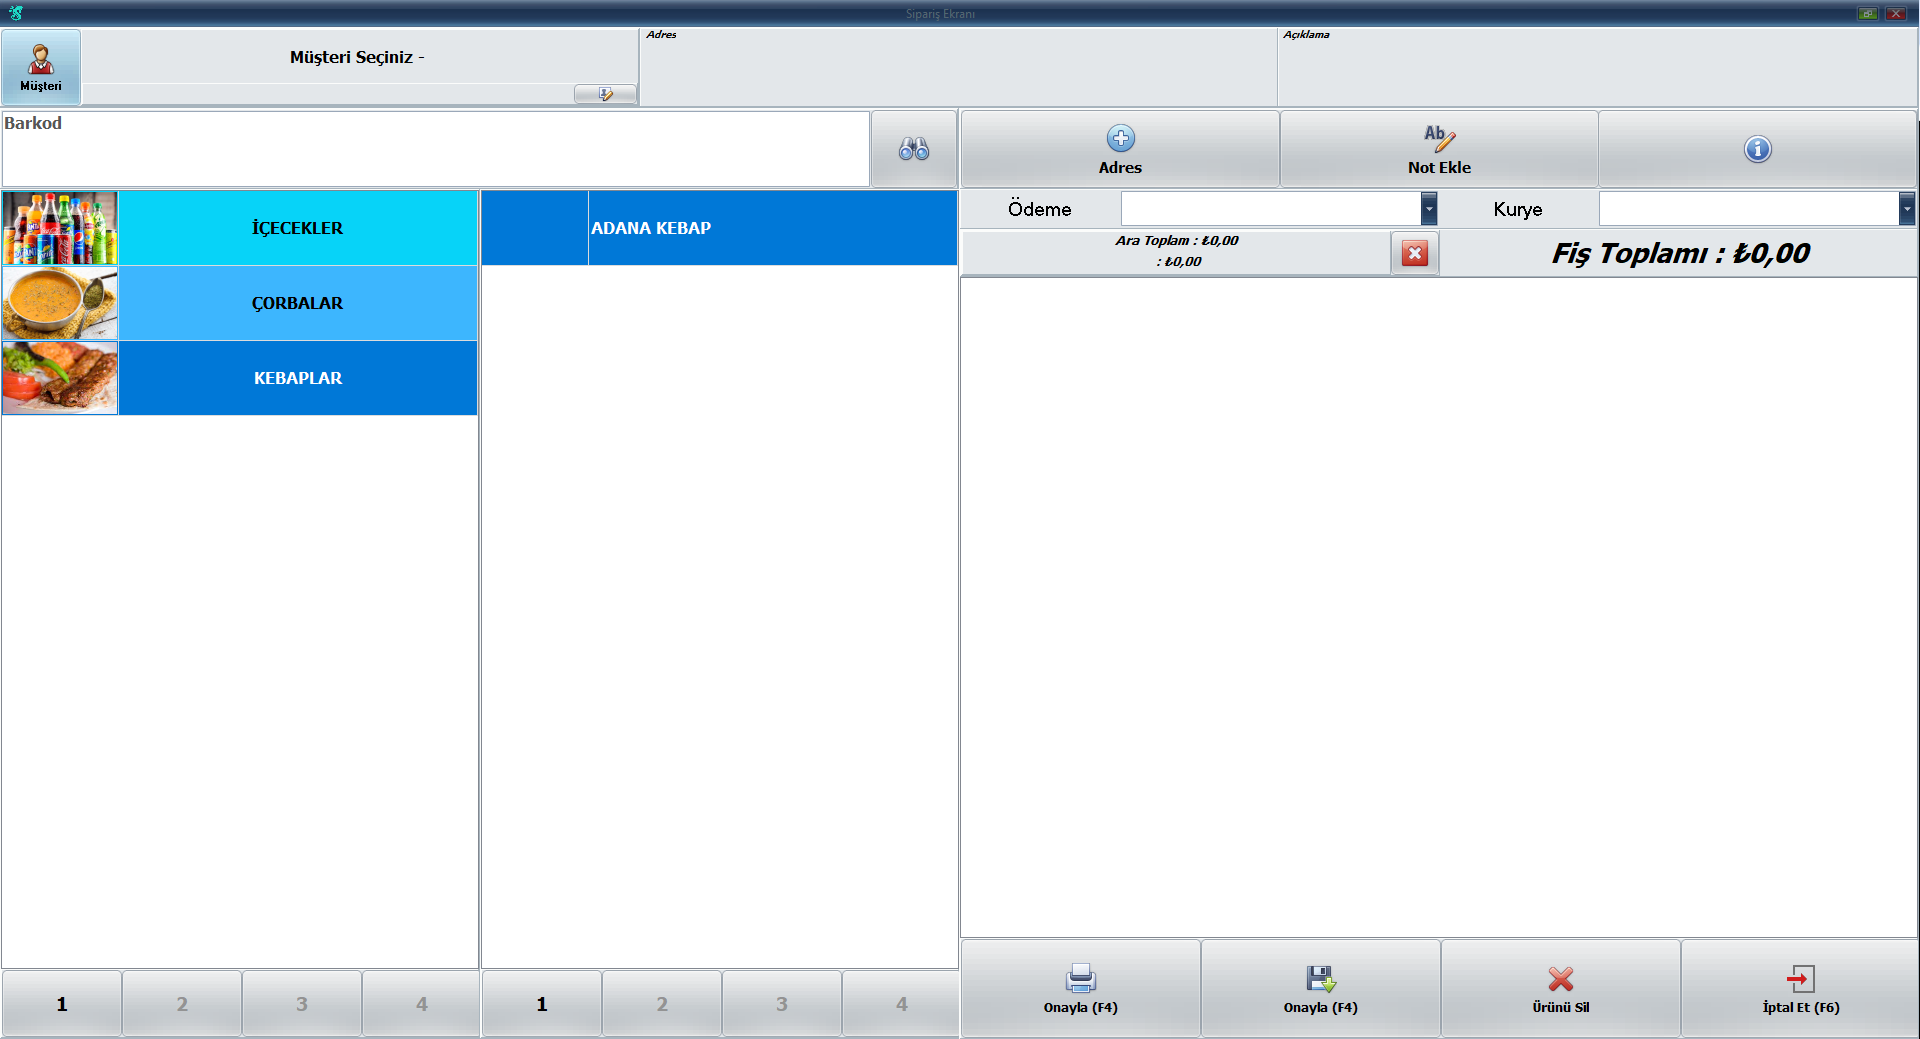Click the Adres text area at top
This screenshot has width=1920, height=1039.
coord(958,67)
